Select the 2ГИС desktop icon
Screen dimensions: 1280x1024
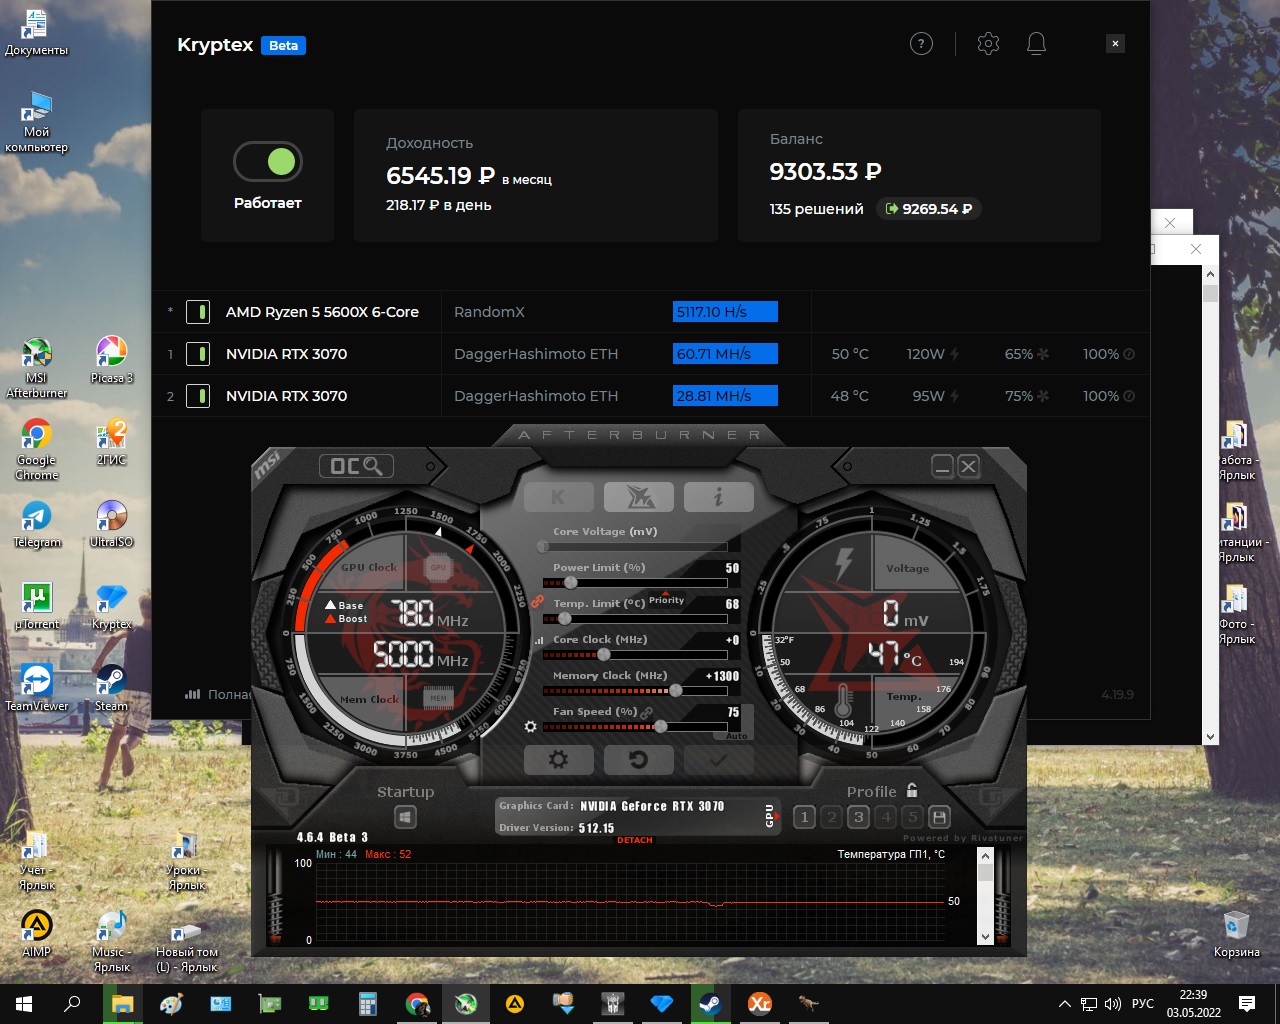tap(111, 443)
